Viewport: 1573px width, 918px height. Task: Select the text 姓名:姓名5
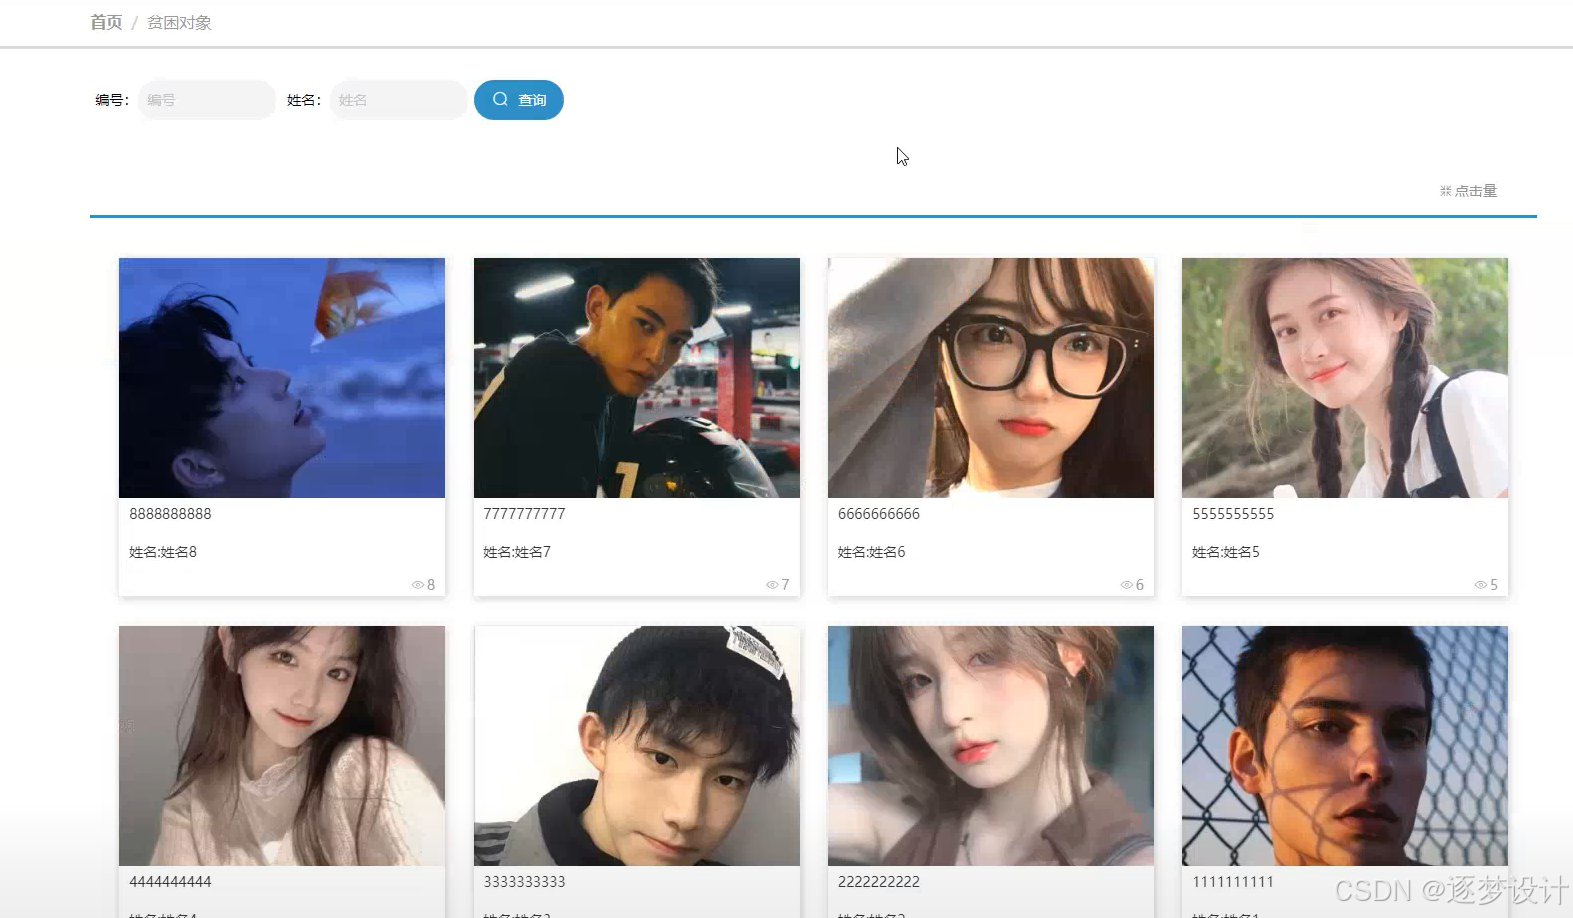pos(1226,552)
